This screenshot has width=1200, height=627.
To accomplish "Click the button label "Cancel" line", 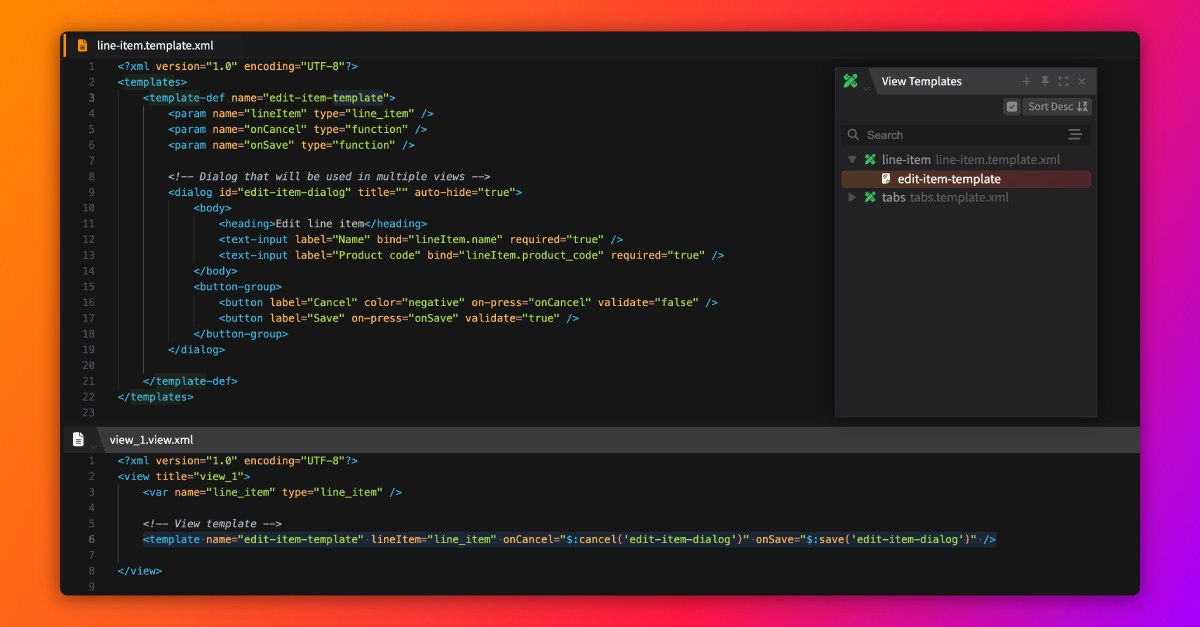I will pos(468,302).
